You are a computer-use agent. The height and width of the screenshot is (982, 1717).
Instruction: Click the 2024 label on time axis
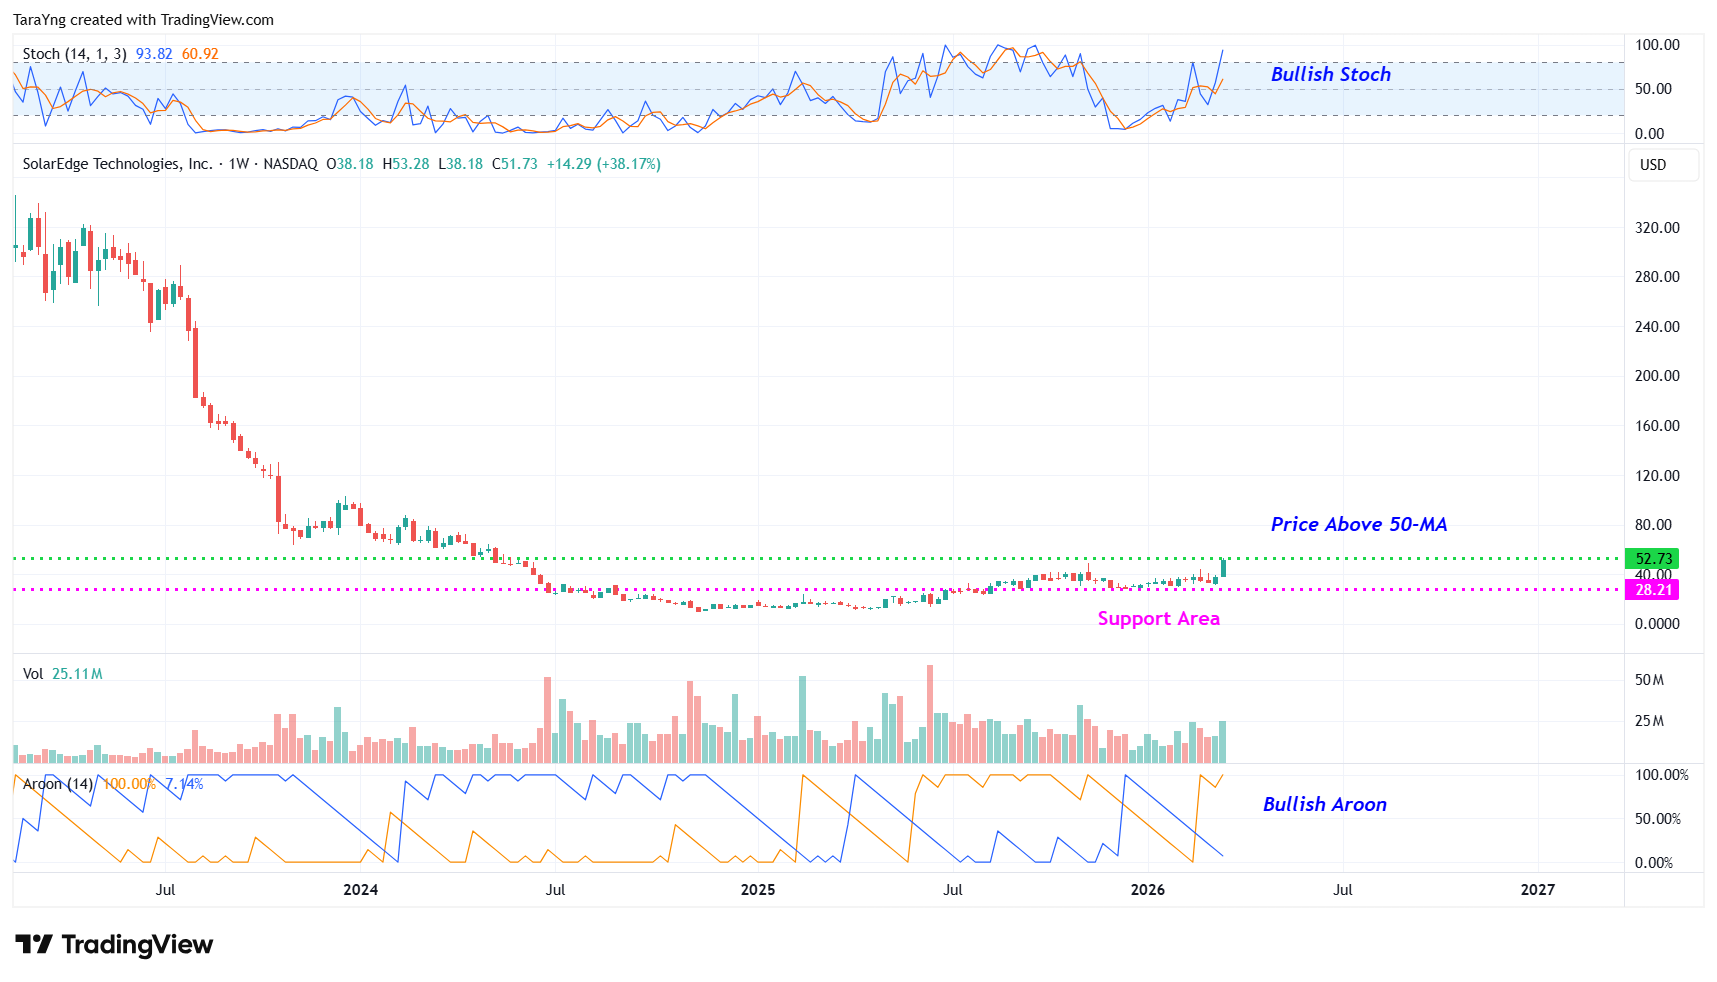[x=360, y=890]
